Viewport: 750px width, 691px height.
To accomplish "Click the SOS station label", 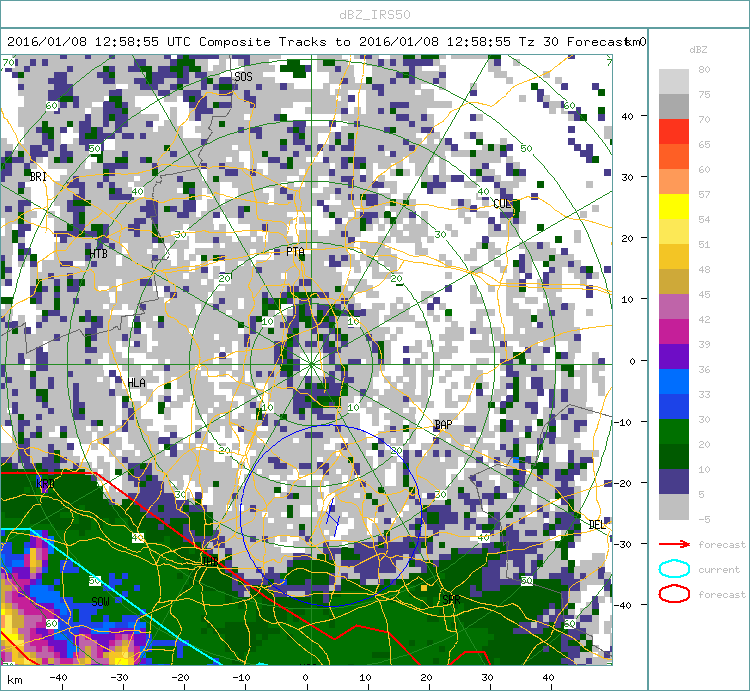I will 243,77.
